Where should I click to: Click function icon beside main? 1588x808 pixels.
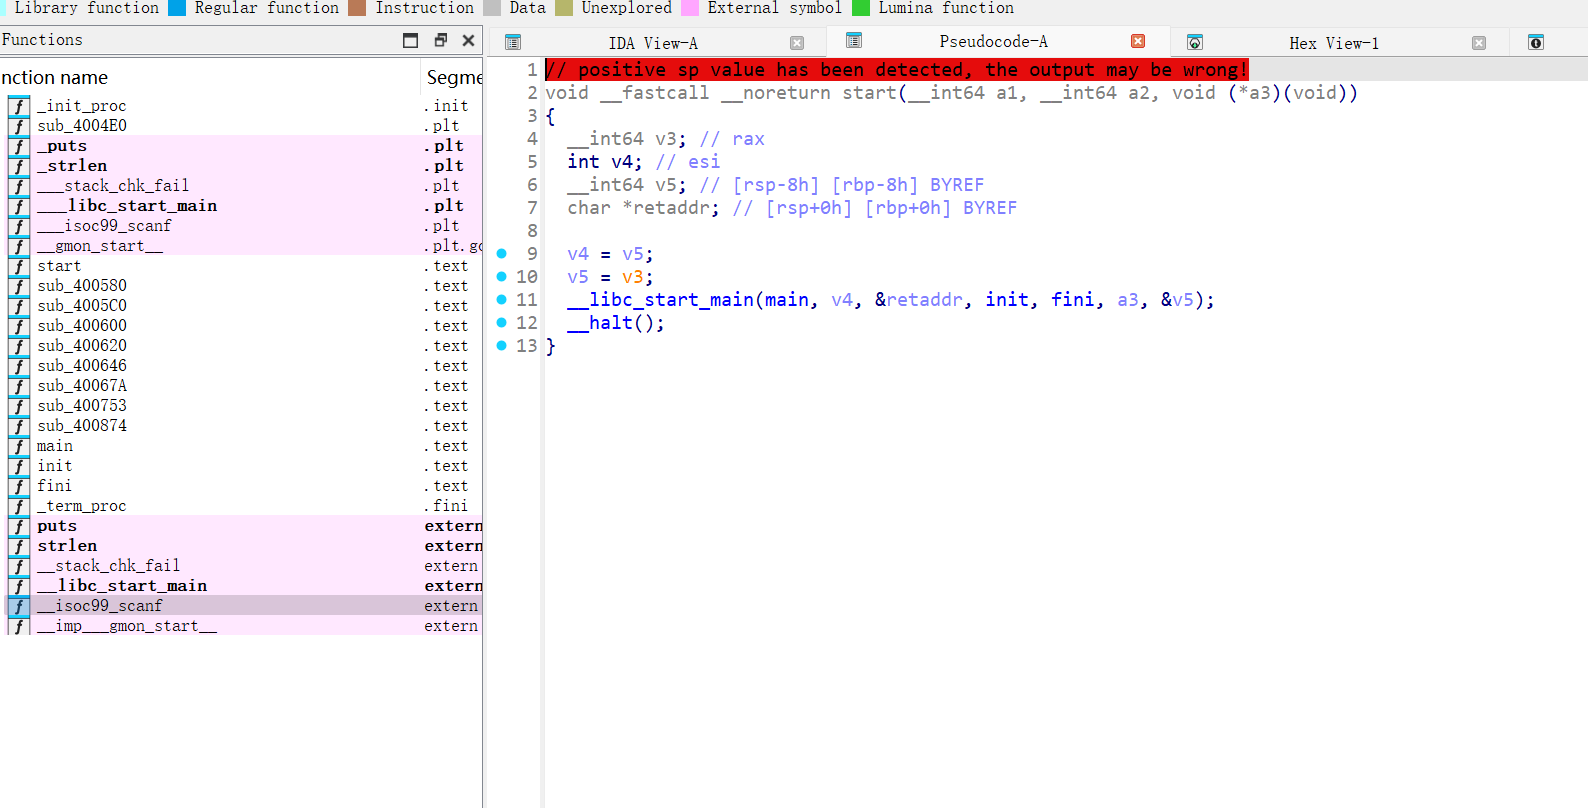18,446
